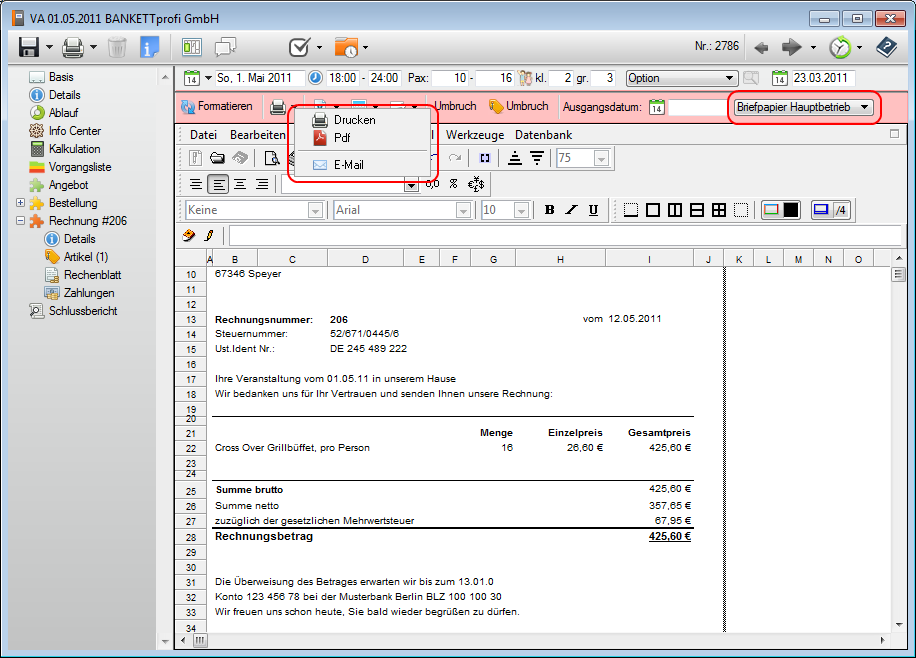Screen dimensions: 916x658
Task: Choose E-Mail from the popup menu
Action: (349, 165)
